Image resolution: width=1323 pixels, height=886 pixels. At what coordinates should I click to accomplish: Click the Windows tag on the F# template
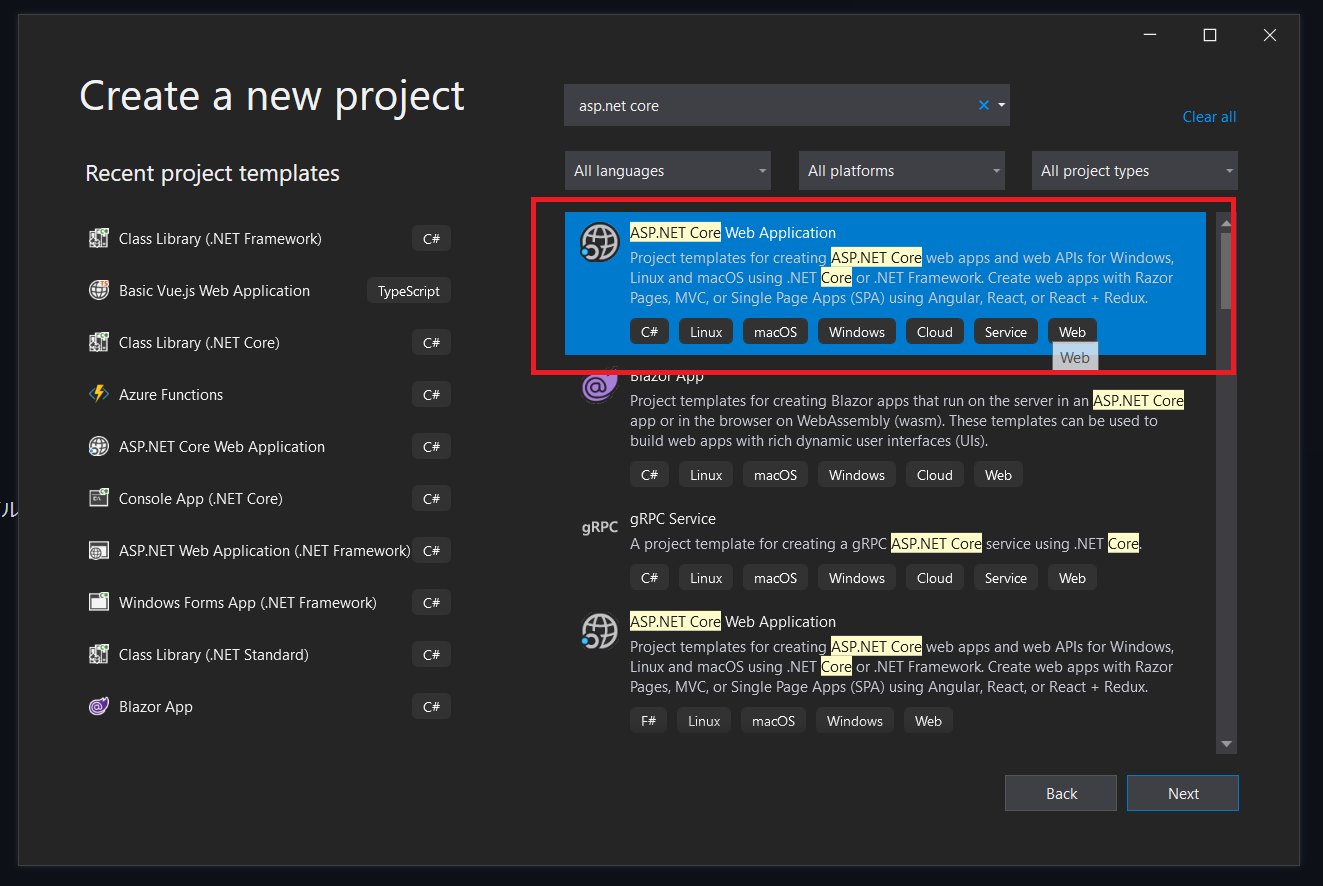855,721
